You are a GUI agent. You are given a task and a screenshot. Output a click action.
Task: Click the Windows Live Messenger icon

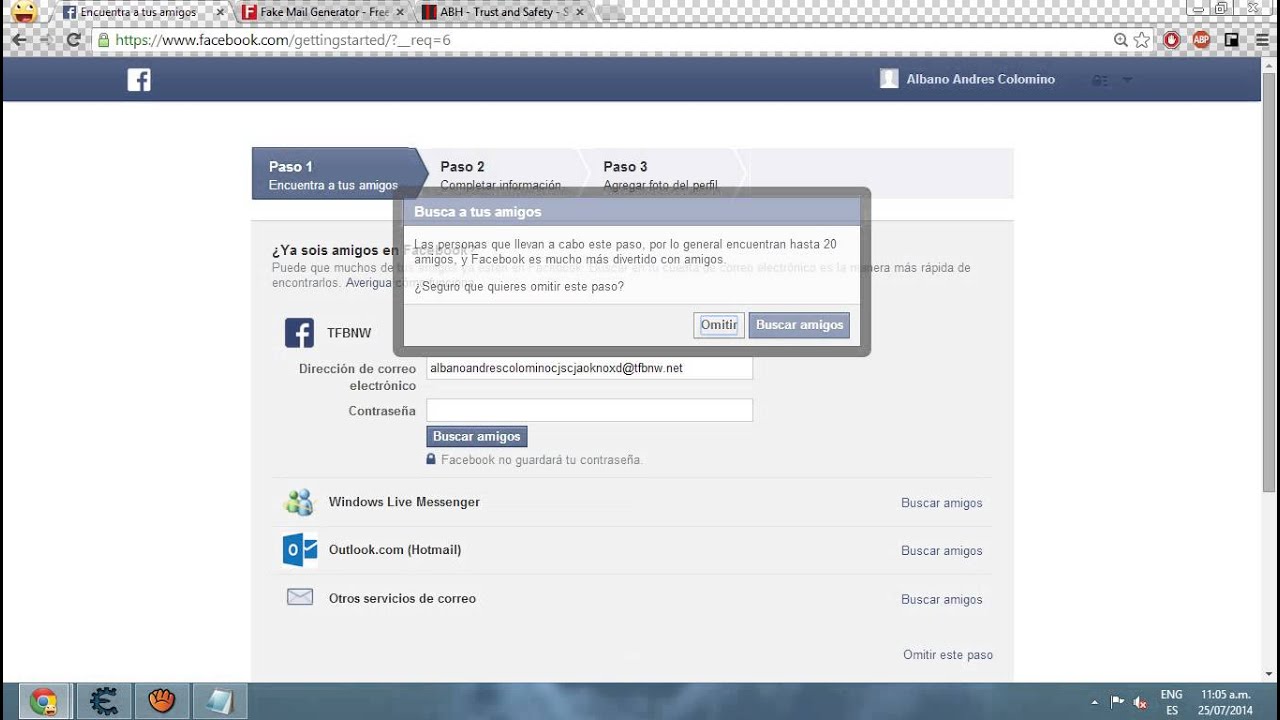pos(299,502)
